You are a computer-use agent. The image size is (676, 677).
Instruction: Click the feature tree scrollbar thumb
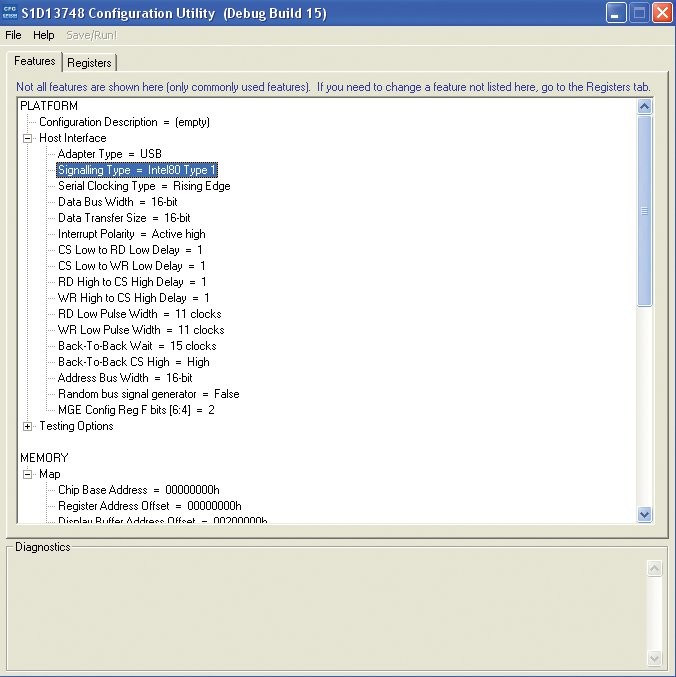(x=644, y=211)
